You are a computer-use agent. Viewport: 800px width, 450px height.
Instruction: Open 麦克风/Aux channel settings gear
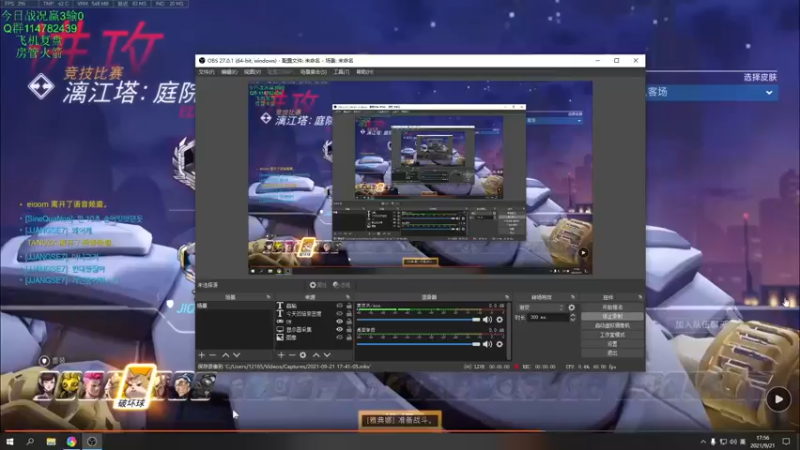[499, 320]
